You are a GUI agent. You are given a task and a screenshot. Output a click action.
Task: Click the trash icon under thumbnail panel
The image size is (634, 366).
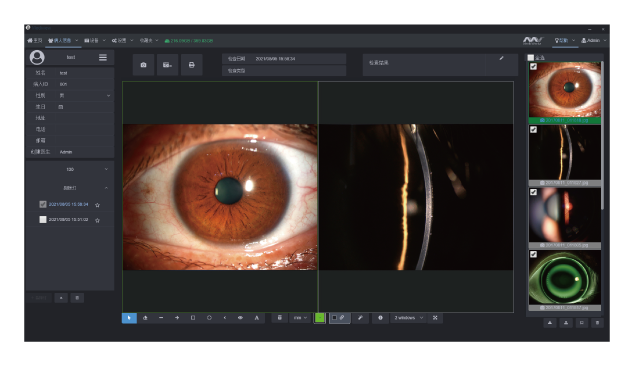597,323
